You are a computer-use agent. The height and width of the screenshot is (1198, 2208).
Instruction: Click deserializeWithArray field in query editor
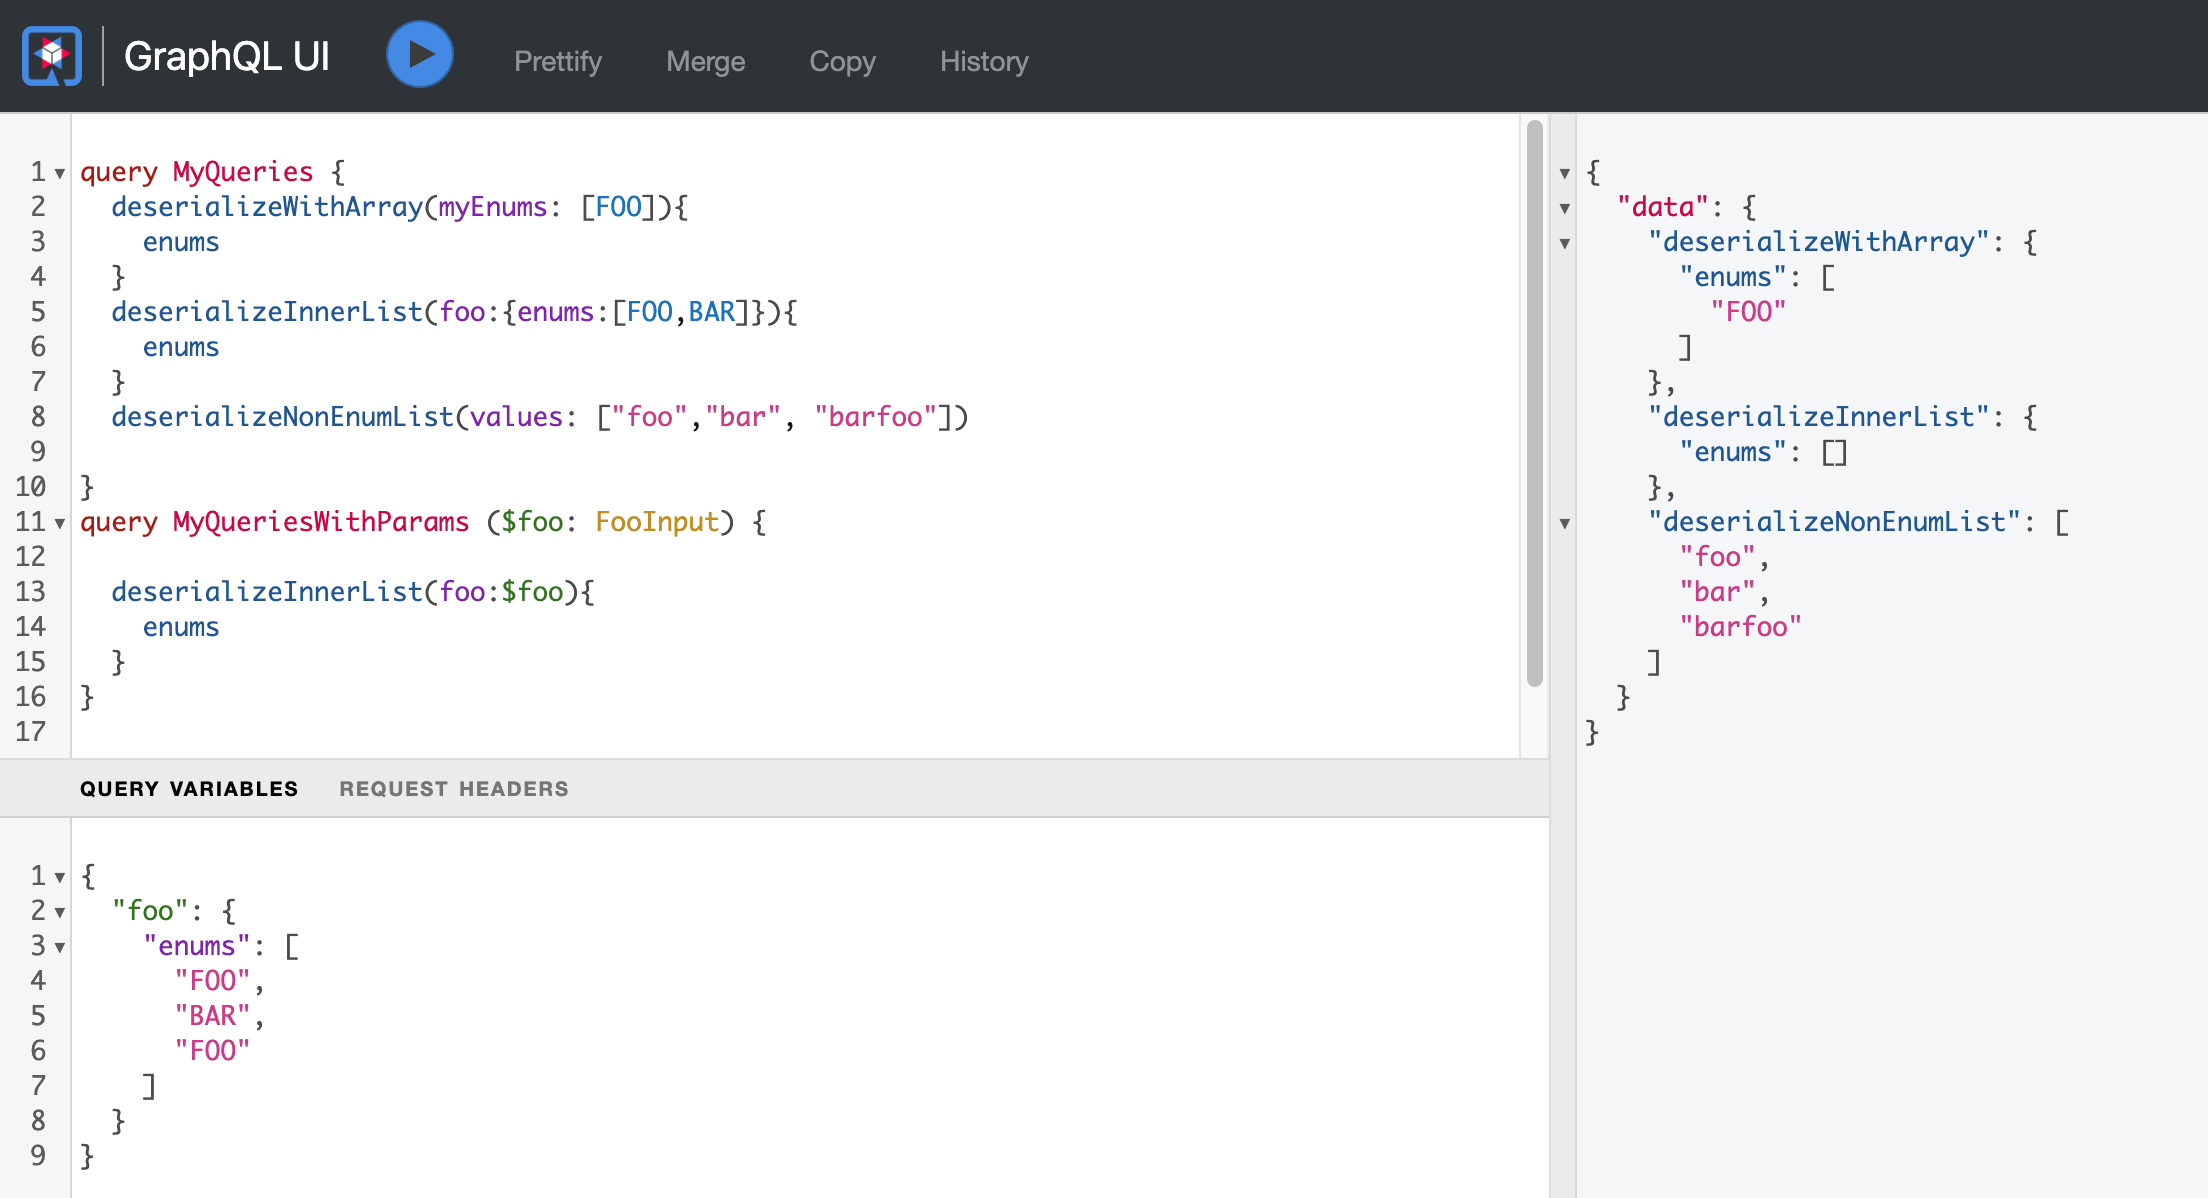(267, 207)
